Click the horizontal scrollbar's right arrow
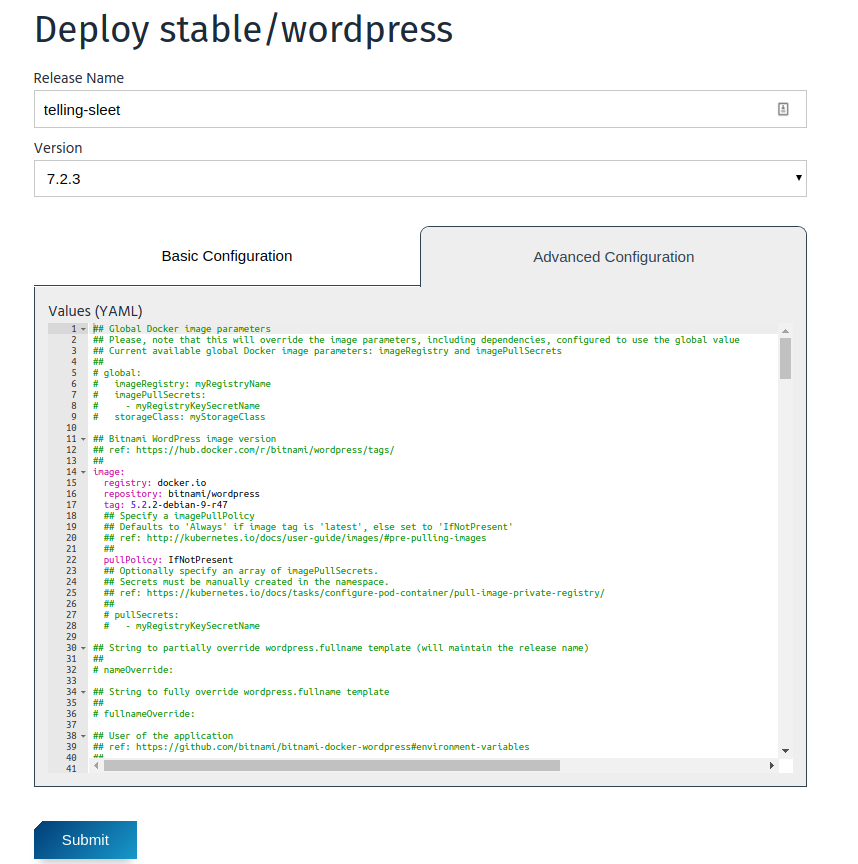The image size is (858, 864). click(x=771, y=765)
